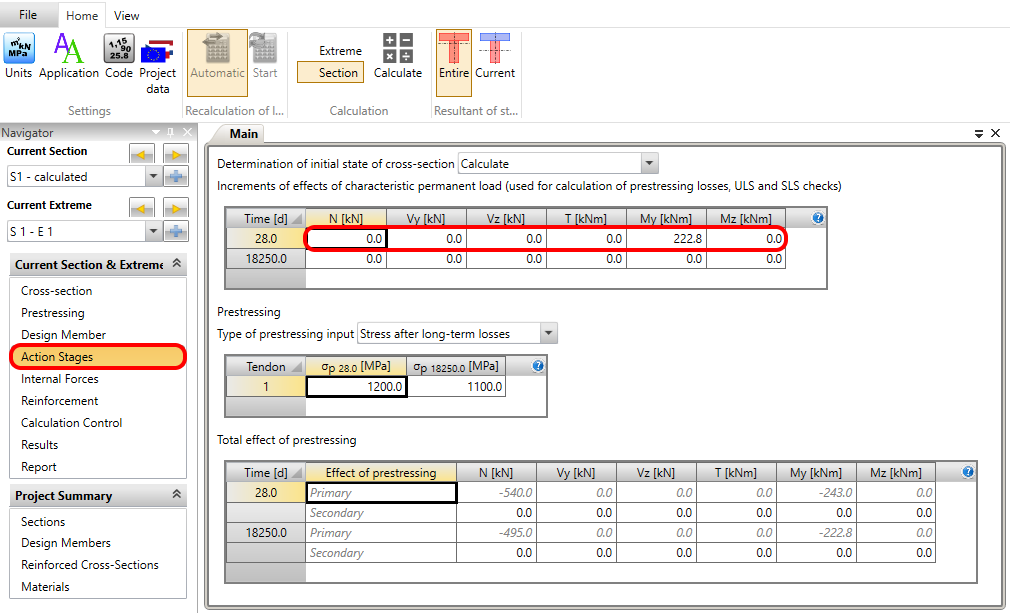Open the Code settings icon
The width and height of the screenshot is (1010, 613).
pyautogui.click(x=119, y=56)
